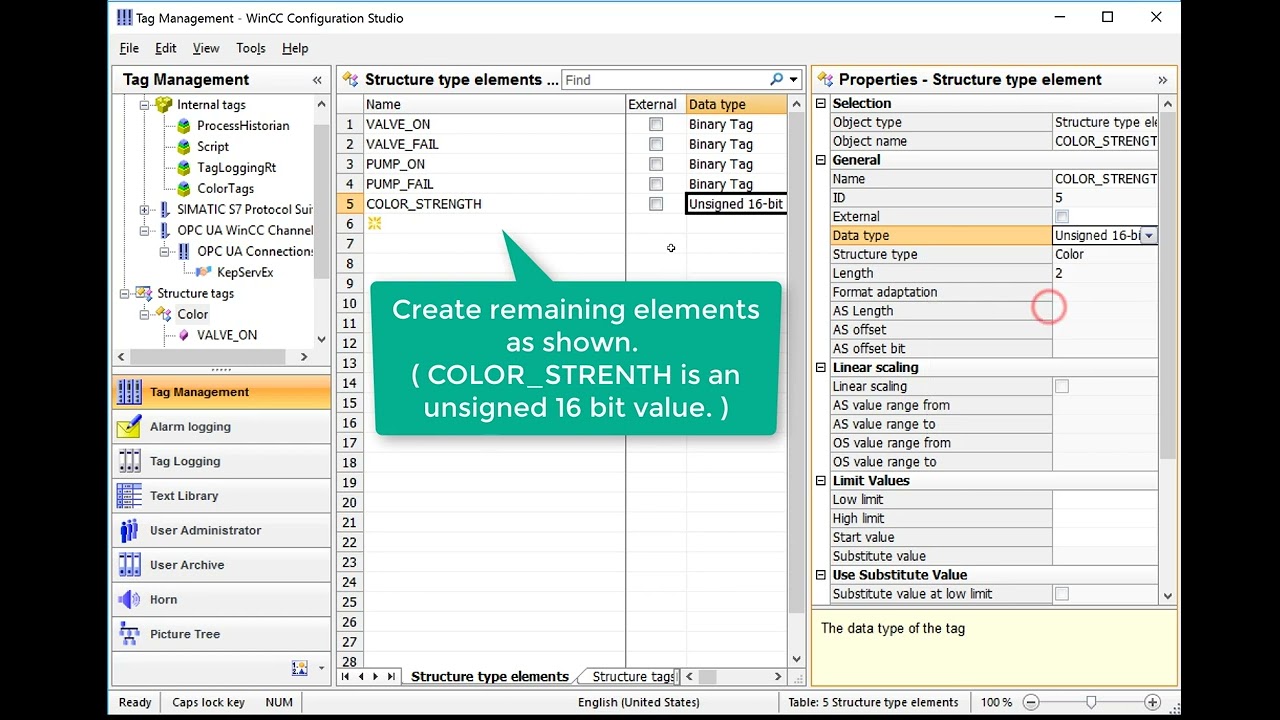Click the Color structure type icon
1280x720 pixels.
[x=164, y=315]
